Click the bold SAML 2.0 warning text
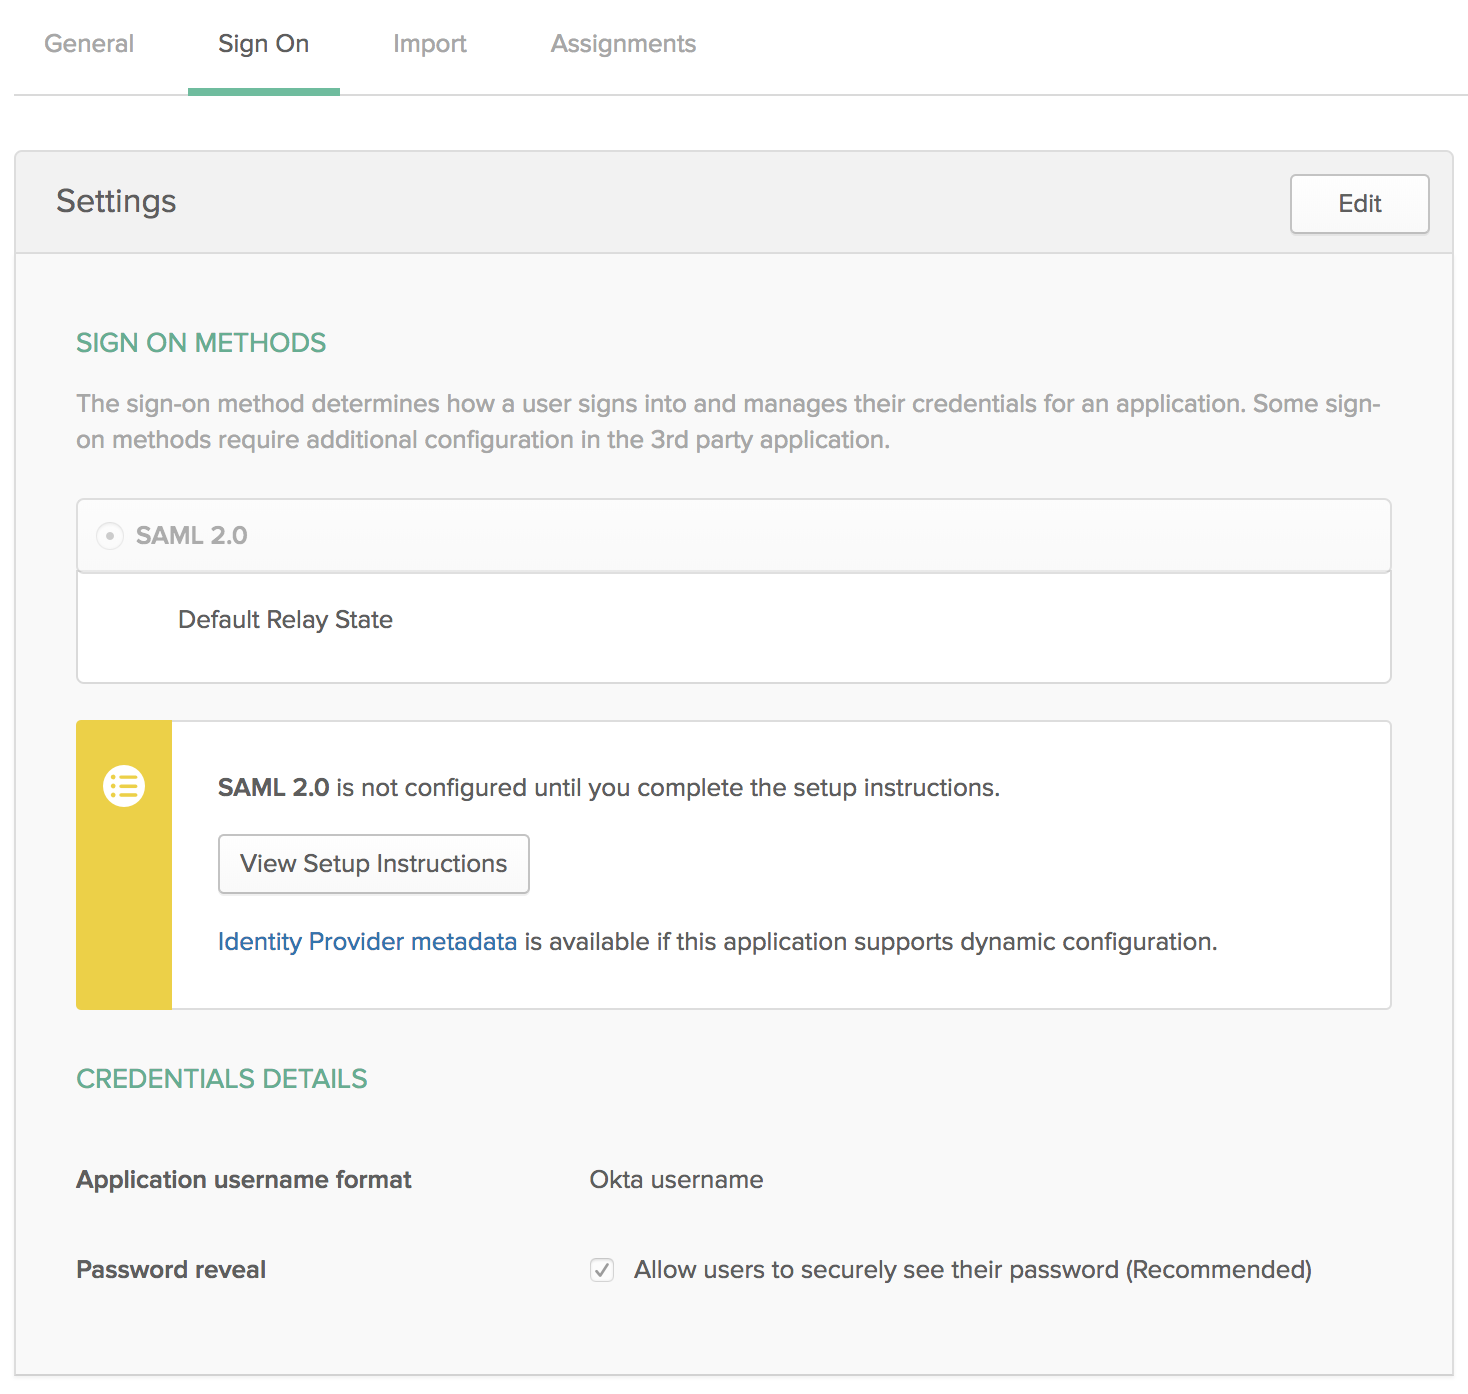Image resolution: width=1468 pixels, height=1394 pixels. point(273,788)
